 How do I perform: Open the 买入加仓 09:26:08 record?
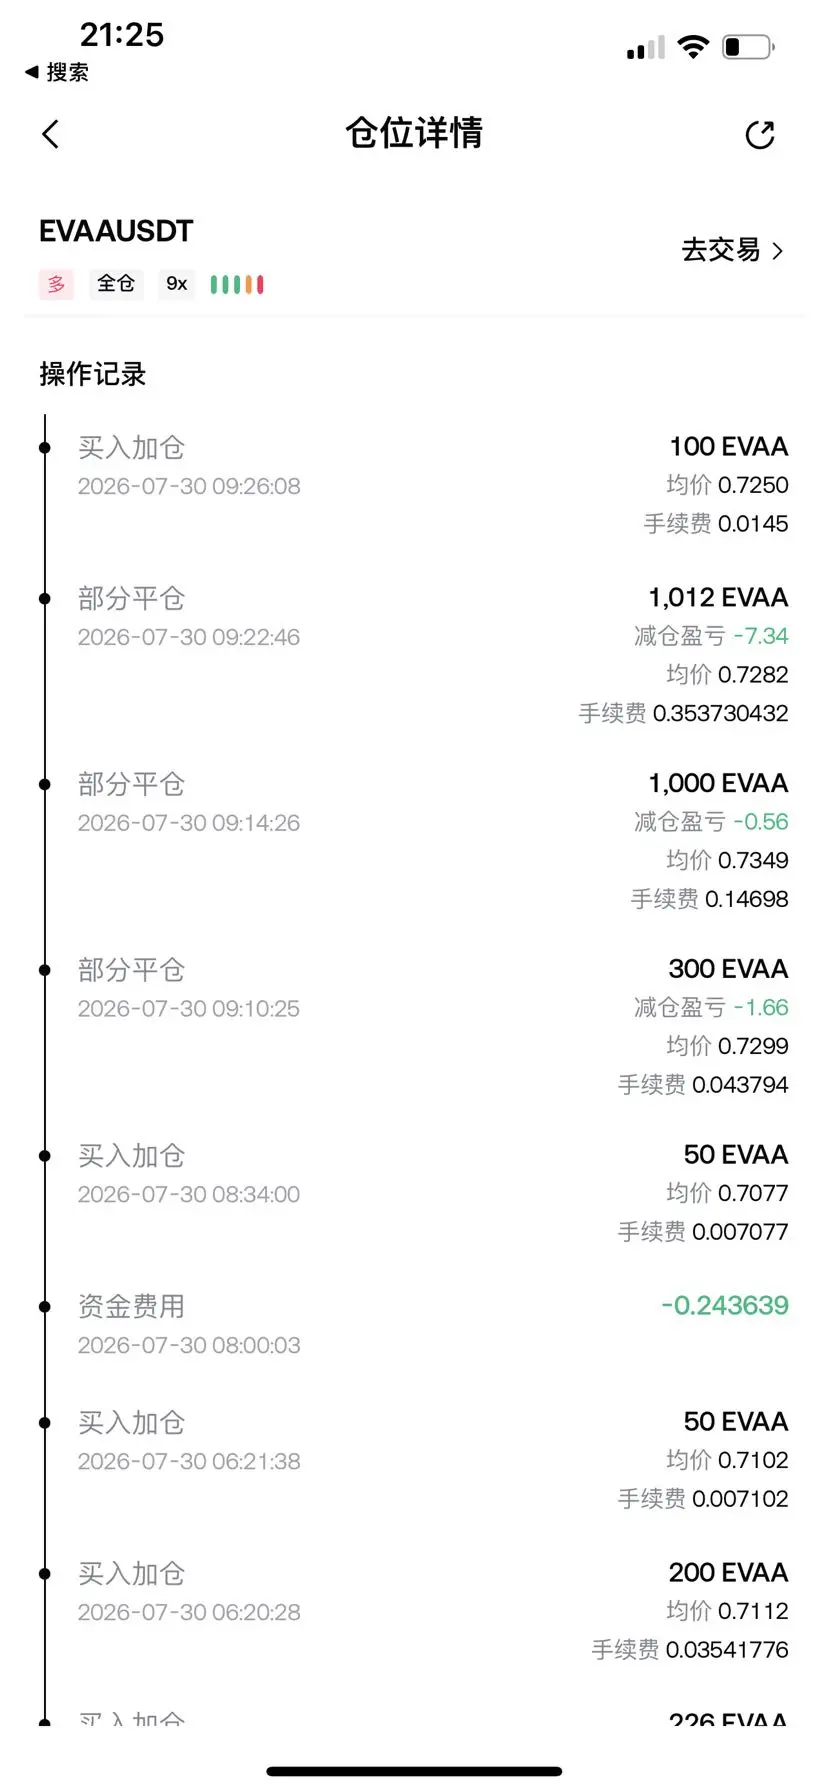click(414, 485)
